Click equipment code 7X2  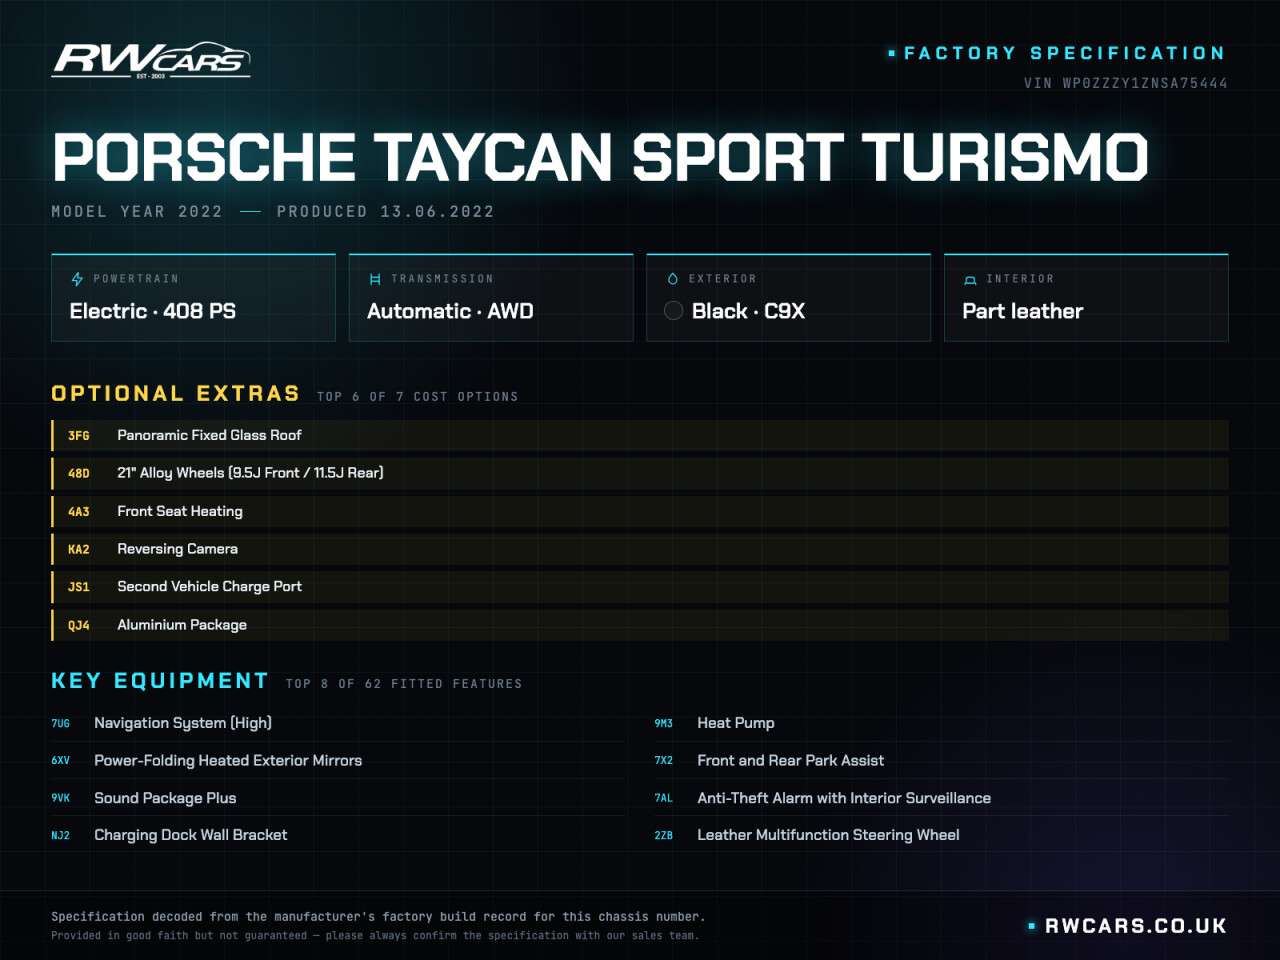[x=664, y=761]
